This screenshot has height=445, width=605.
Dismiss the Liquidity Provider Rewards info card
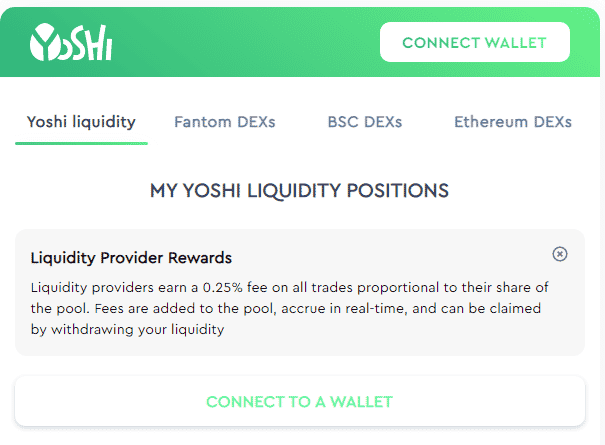coord(559,254)
